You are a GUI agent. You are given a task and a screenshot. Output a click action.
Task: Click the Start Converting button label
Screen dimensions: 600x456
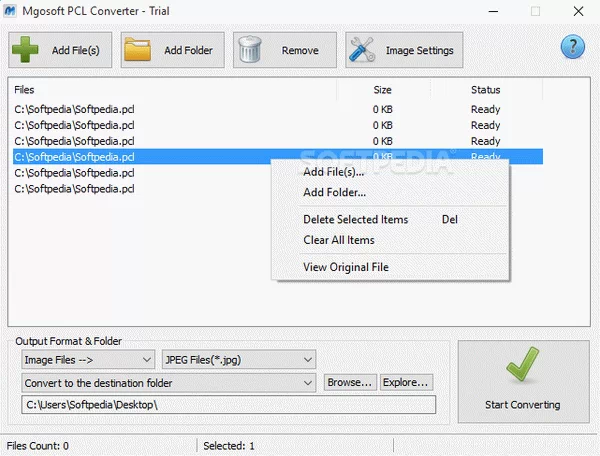522,405
